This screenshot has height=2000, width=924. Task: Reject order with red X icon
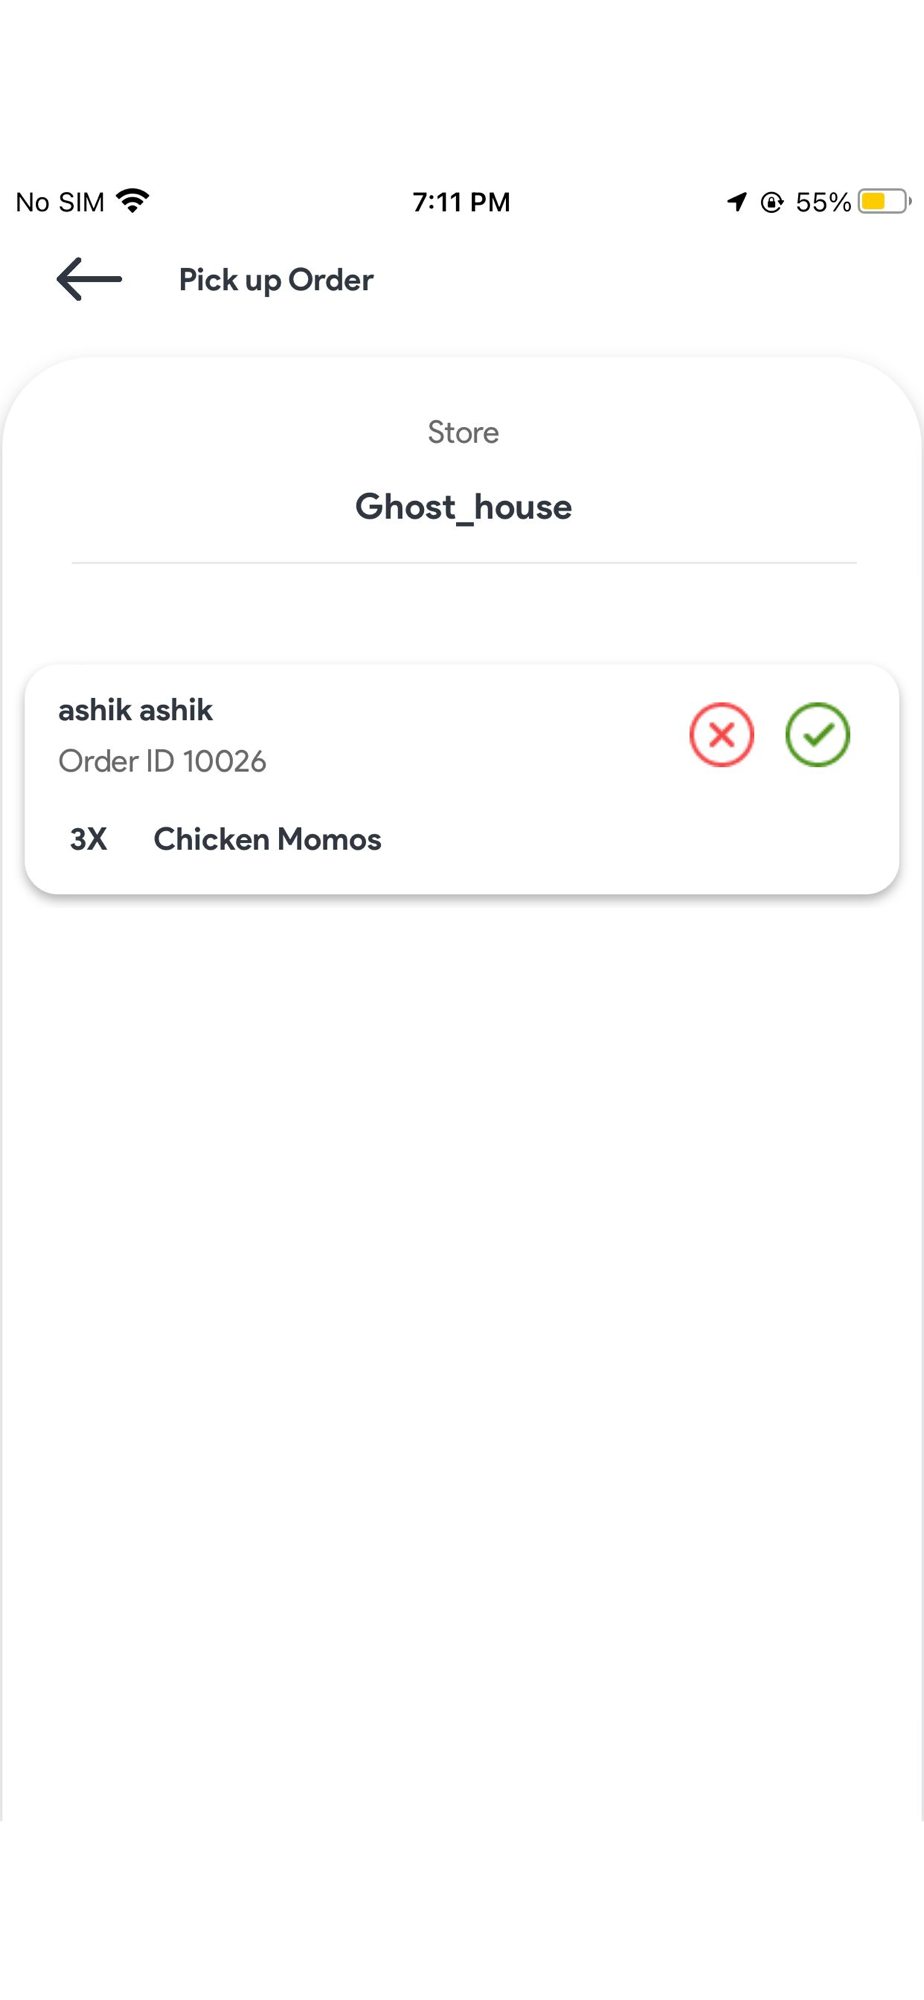[x=721, y=735]
